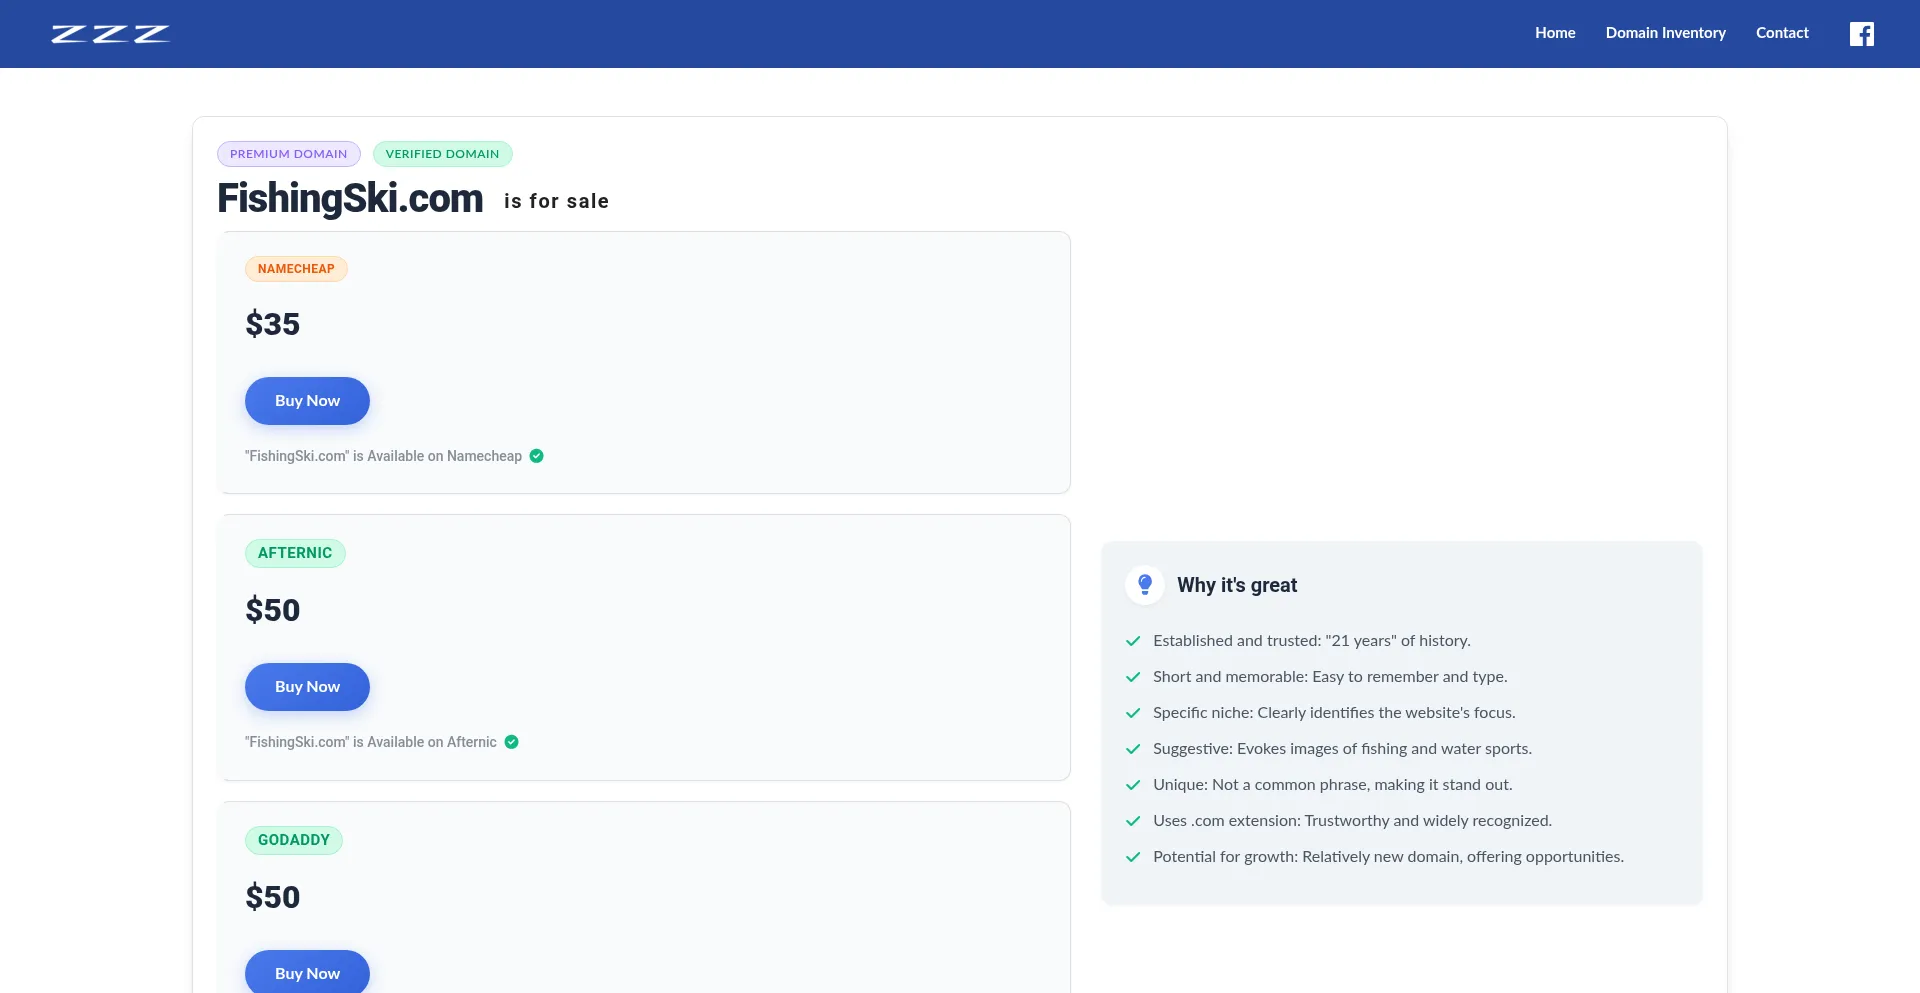
Task: Click the checkmark next to Short and memorable
Action: pyautogui.click(x=1133, y=677)
